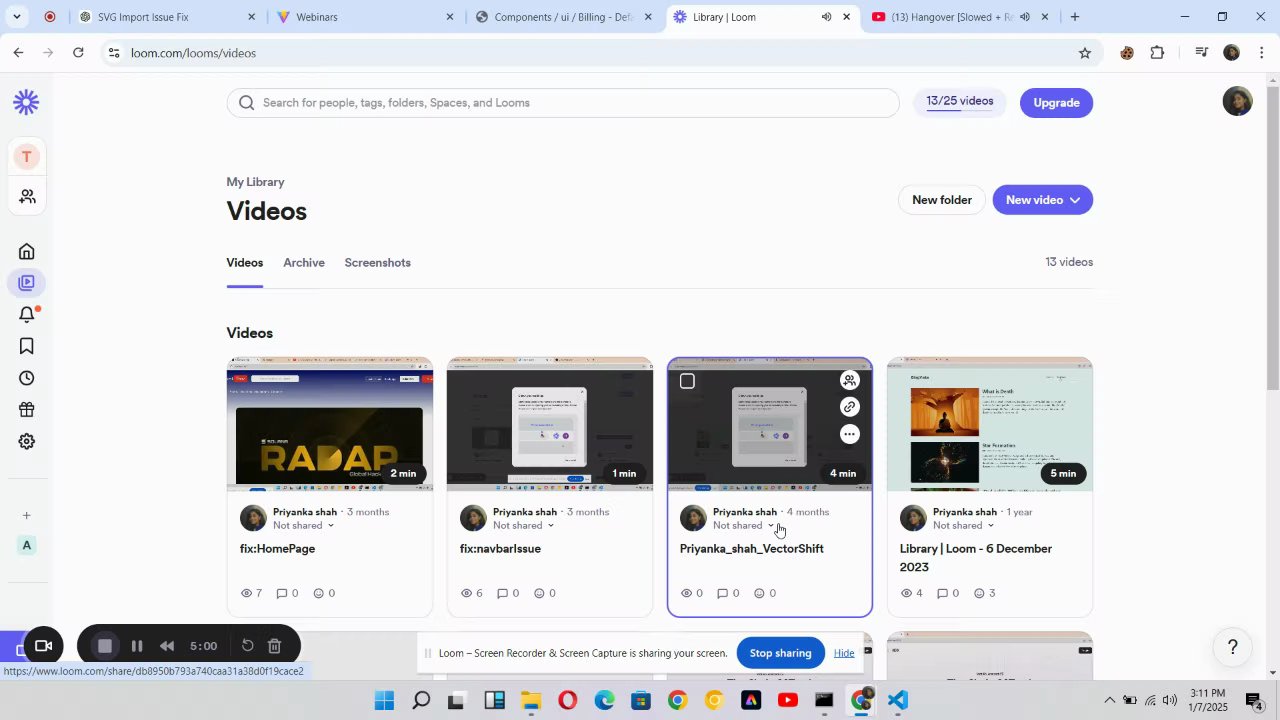The height and width of the screenshot is (720, 1280).
Task: Mute the Hangover YouTube tab audio
Action: [1024, 17]
